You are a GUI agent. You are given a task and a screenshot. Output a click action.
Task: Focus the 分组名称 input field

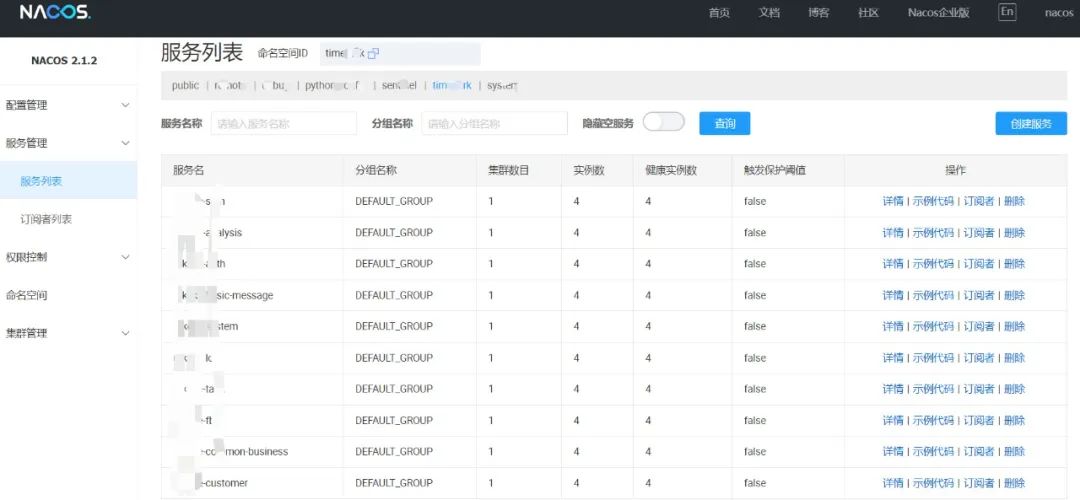tap(495, 123)
